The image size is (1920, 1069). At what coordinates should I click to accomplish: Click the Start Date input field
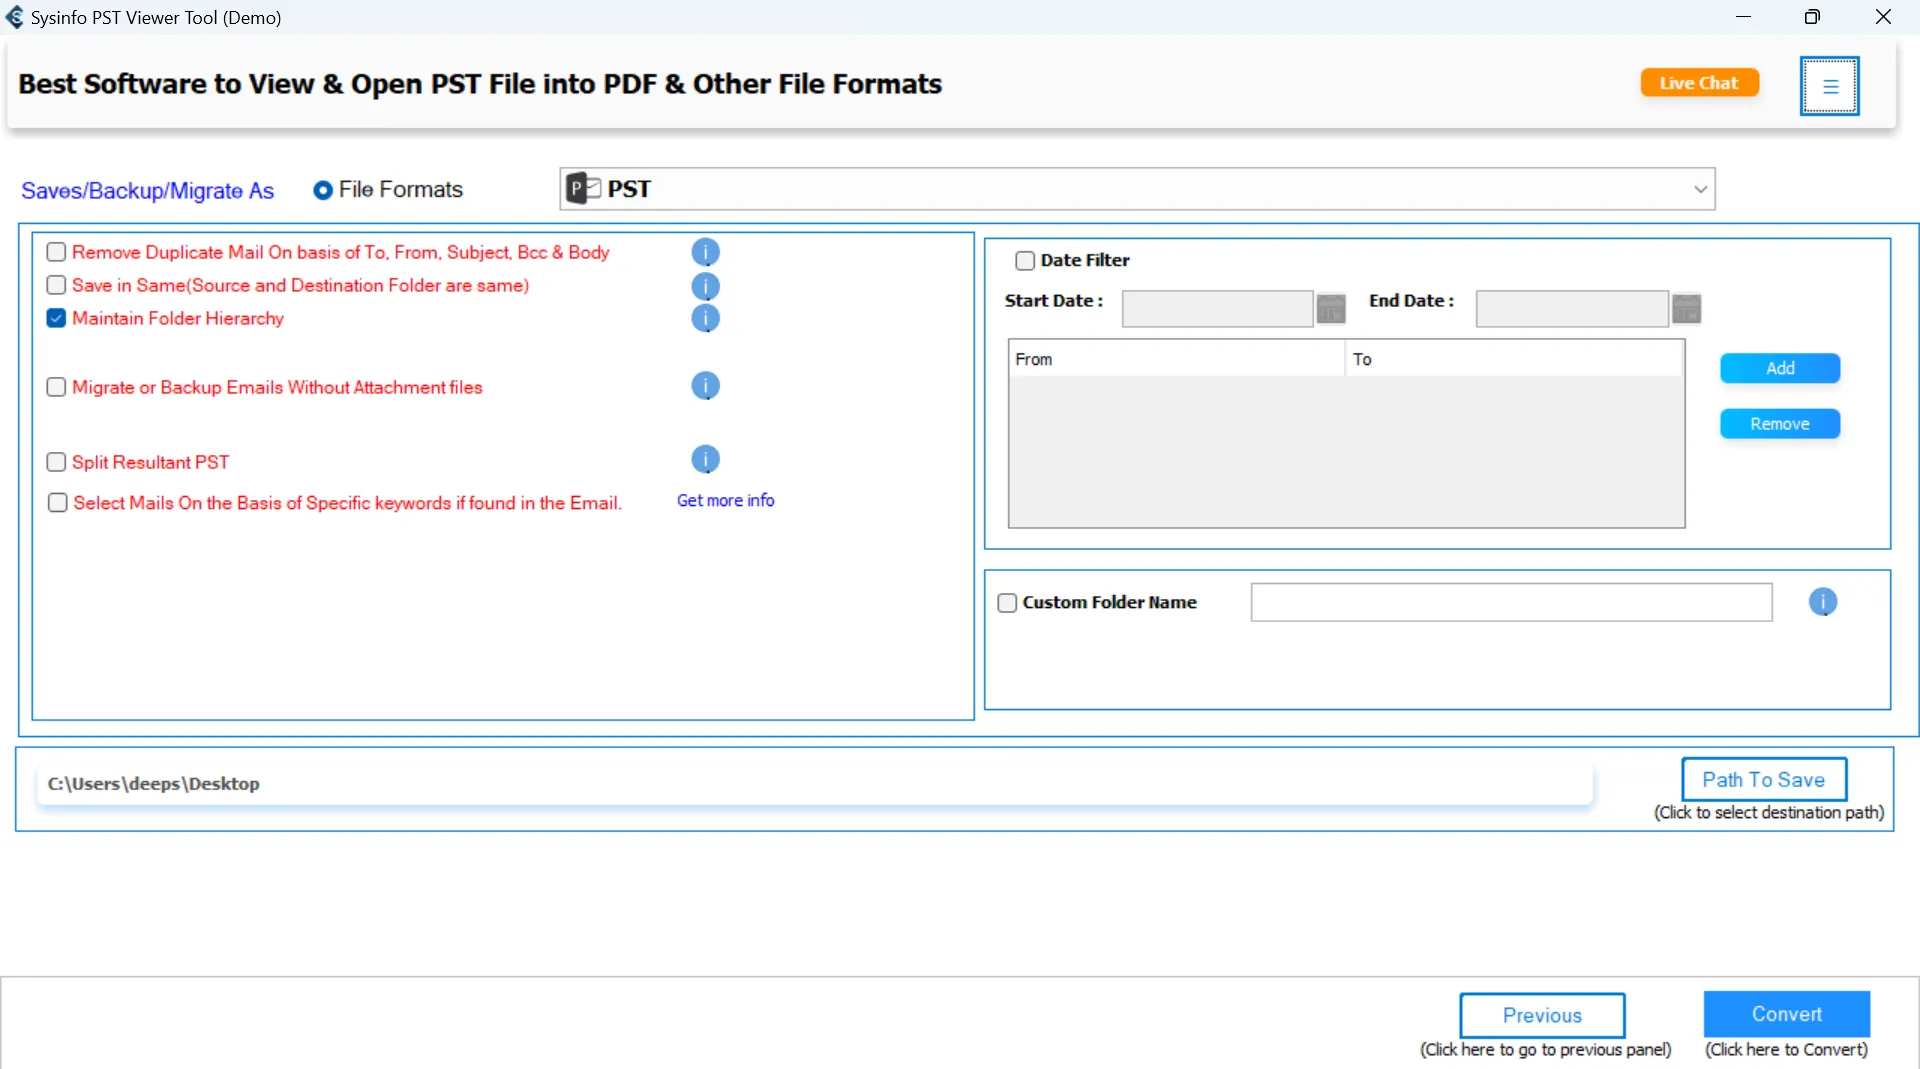(1217, 309)
